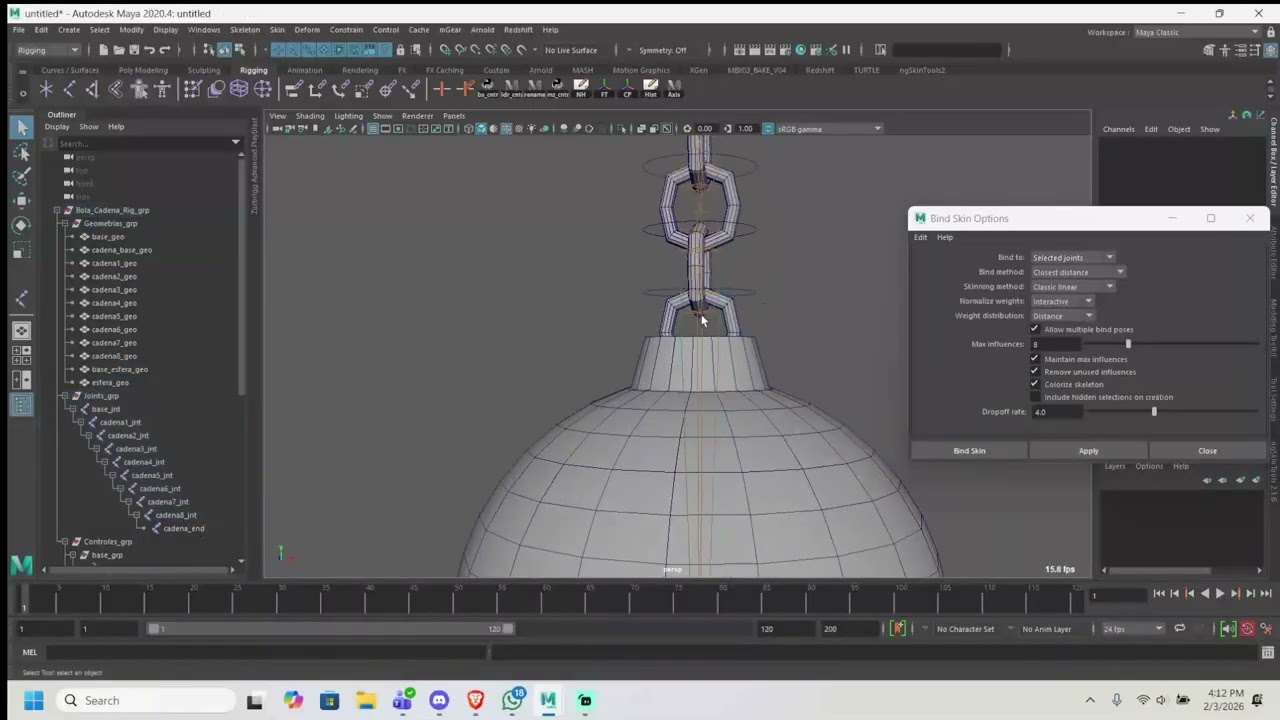
Task: Click the Bind Skin button
Action: 969,451
